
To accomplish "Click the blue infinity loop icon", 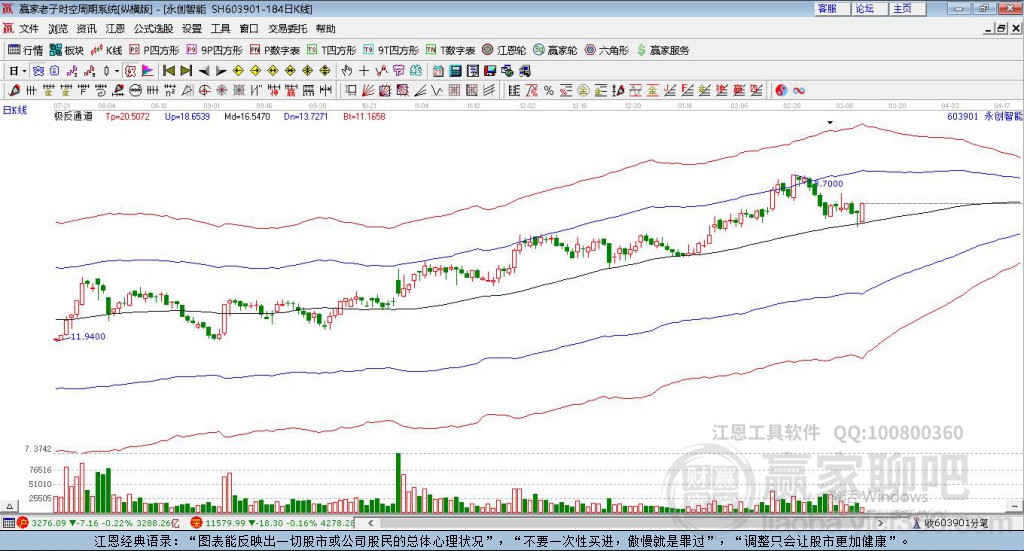I will pos(799,90).
